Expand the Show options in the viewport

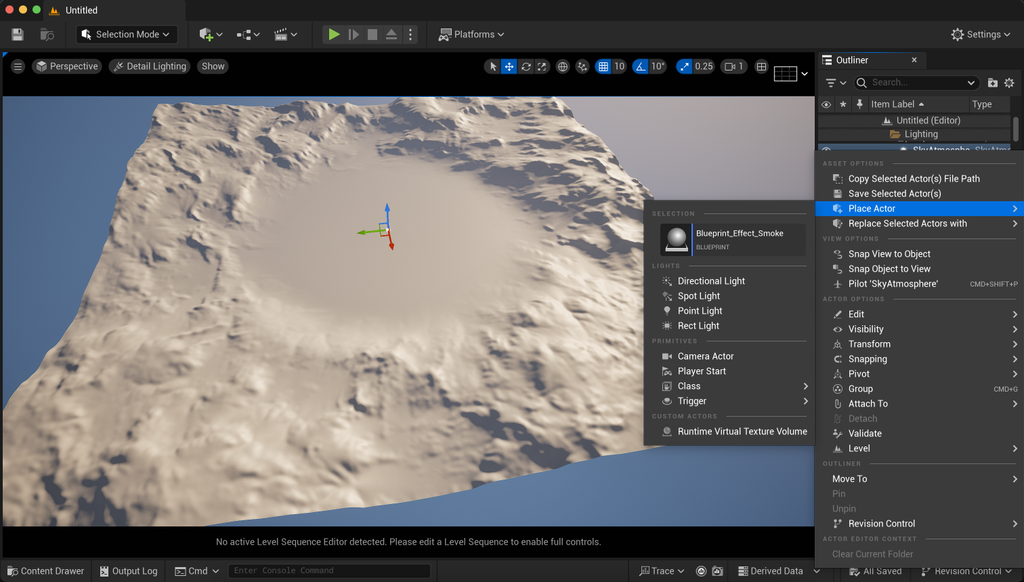212,66
